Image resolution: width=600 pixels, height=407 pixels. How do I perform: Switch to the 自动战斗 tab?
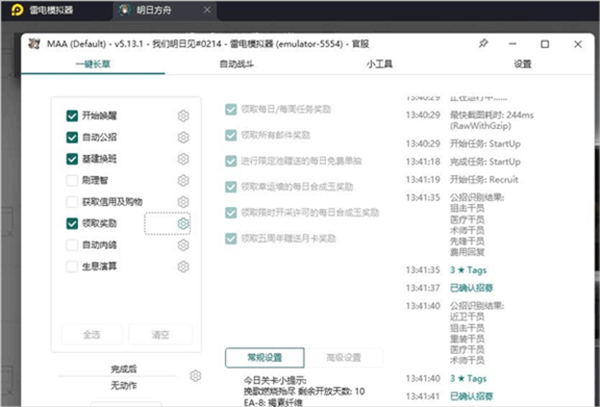[x=236, y=64]
